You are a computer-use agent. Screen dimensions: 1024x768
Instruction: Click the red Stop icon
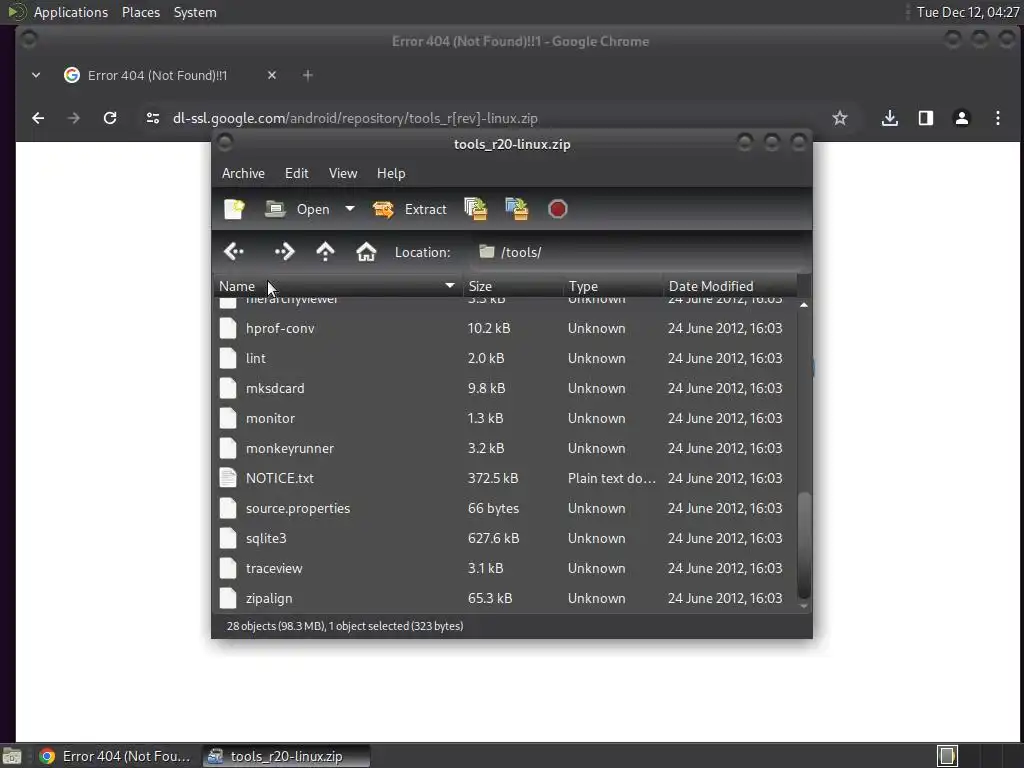[557, 209]
